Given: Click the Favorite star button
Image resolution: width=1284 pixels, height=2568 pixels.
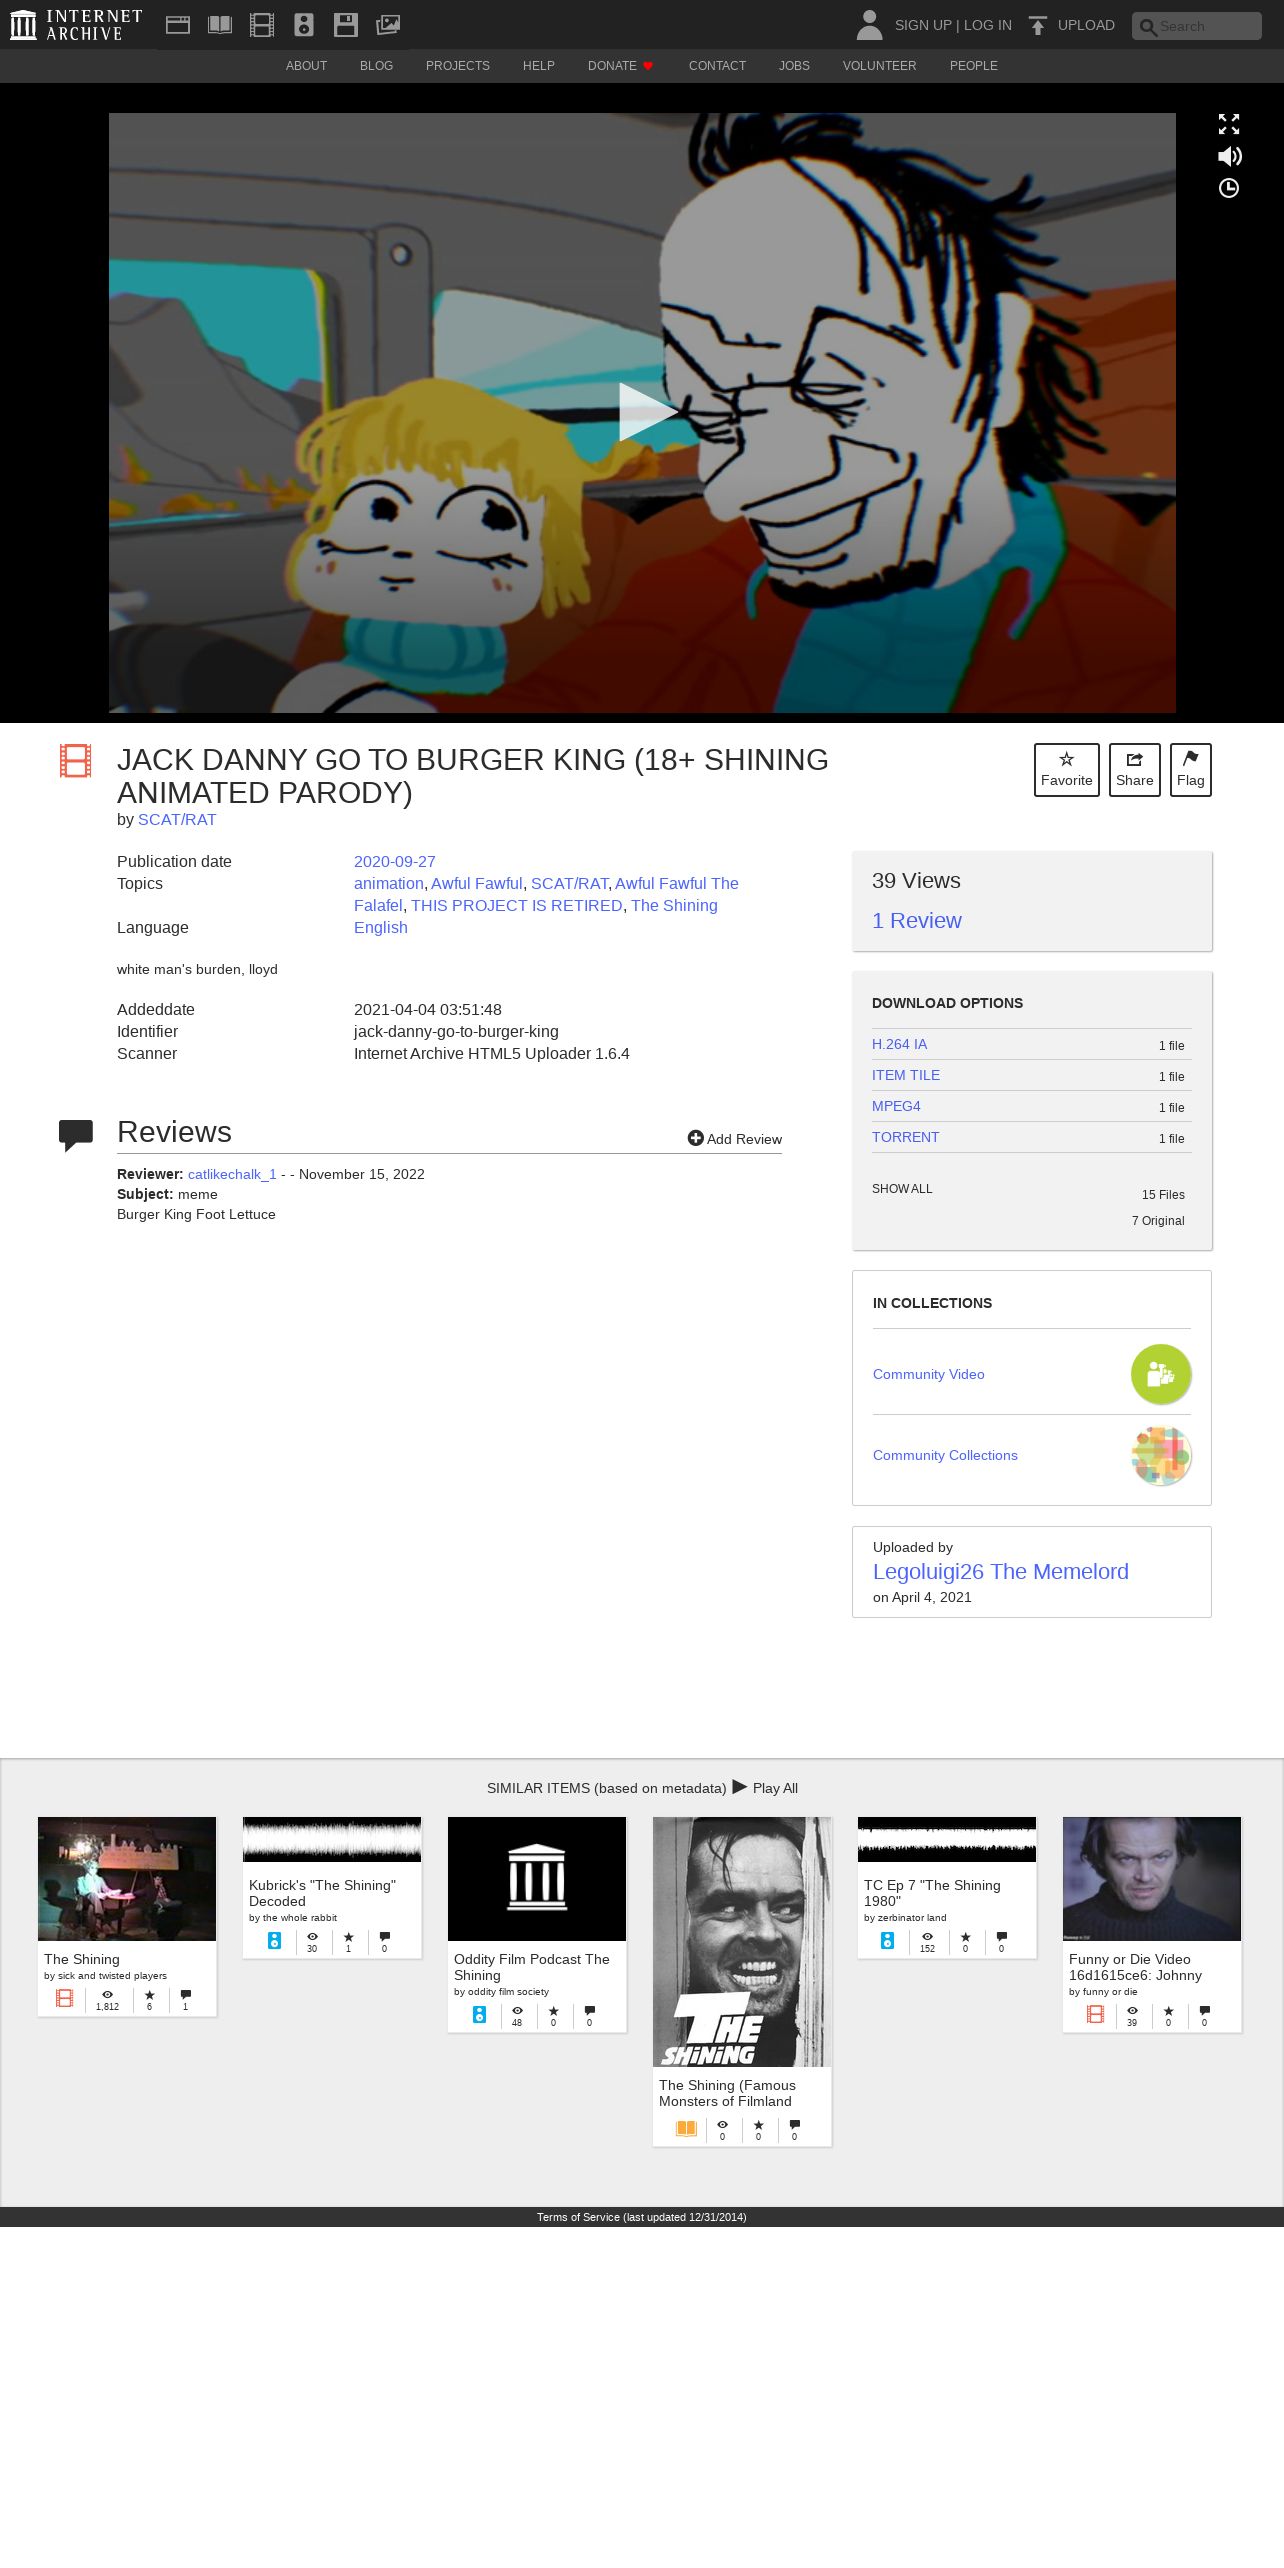Looking at the screenshot, I should click(1067, 770).
